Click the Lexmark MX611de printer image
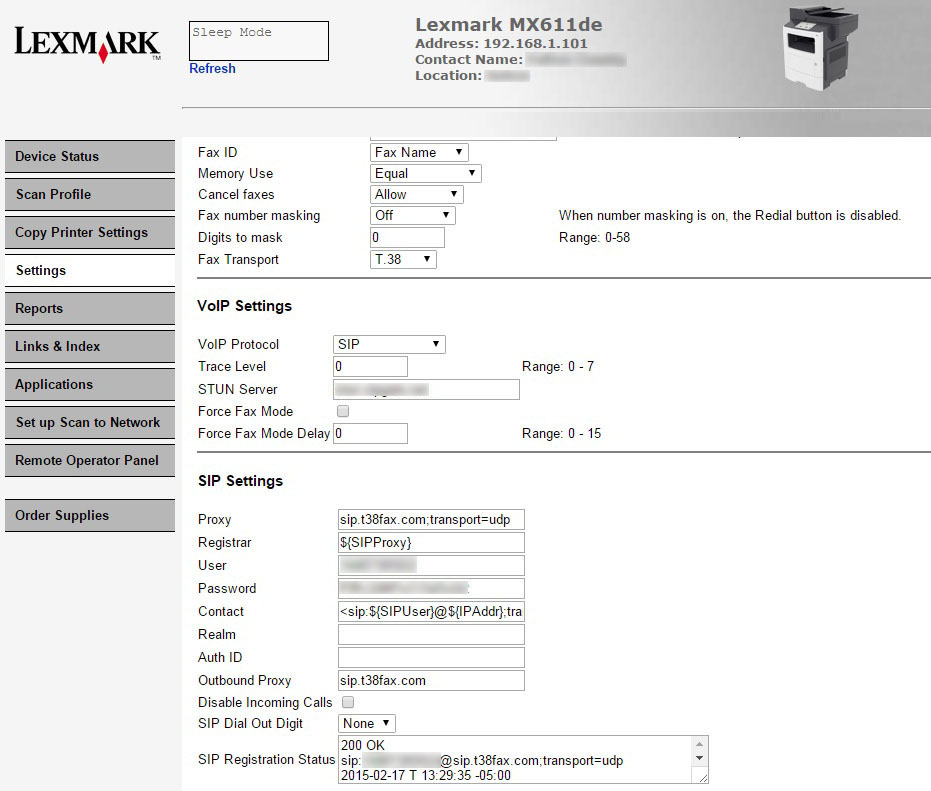The height and width of the screenshot is (791, 931). click(x=821, y=49)
